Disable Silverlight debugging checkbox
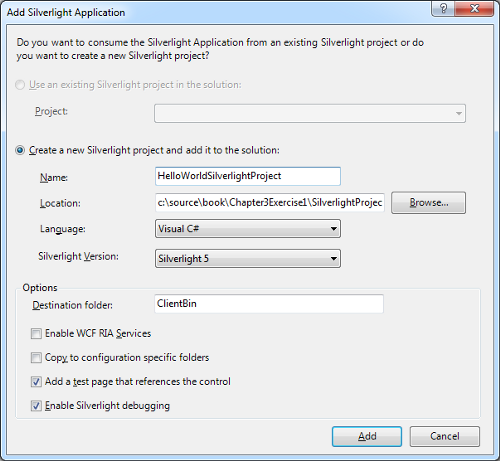 tap(36, 406)
